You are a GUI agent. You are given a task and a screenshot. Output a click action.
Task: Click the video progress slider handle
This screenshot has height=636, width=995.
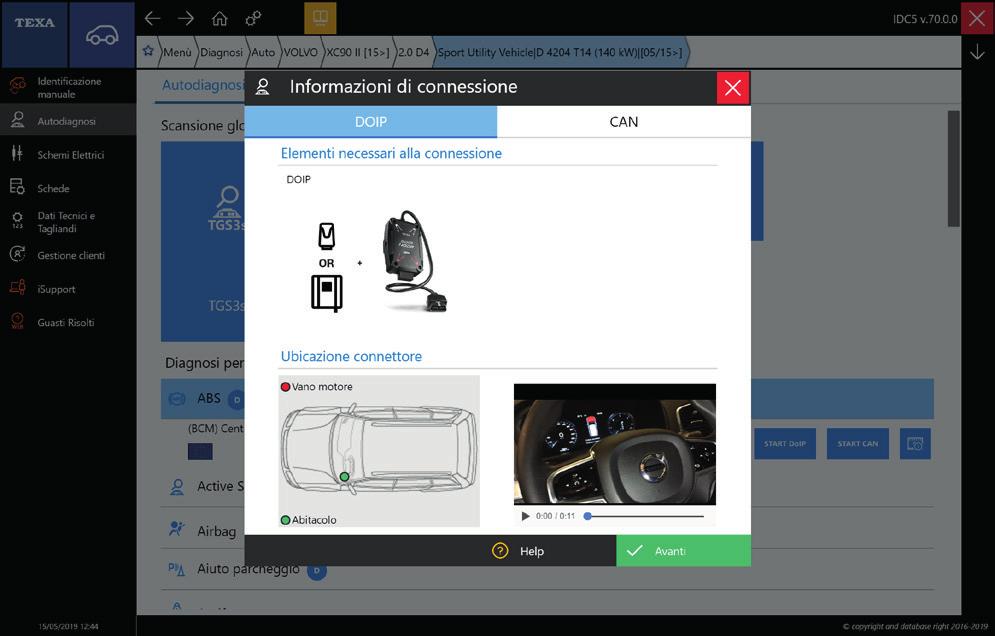(588, 516)
